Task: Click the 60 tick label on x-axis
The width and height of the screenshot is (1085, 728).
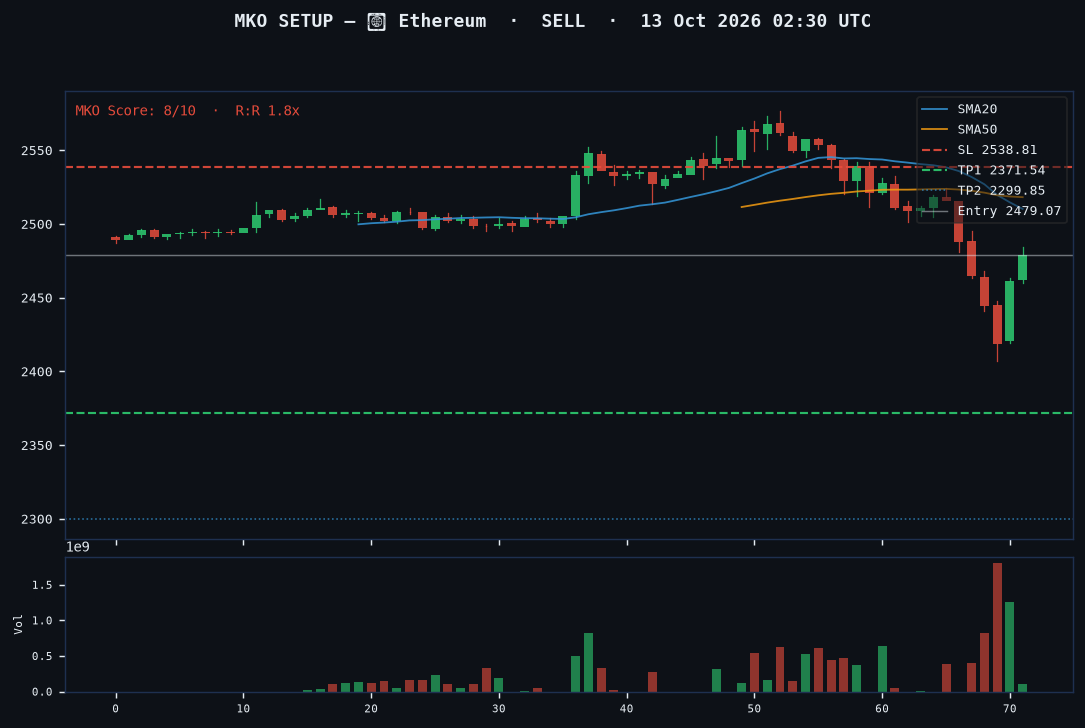Action: point(882,709)
